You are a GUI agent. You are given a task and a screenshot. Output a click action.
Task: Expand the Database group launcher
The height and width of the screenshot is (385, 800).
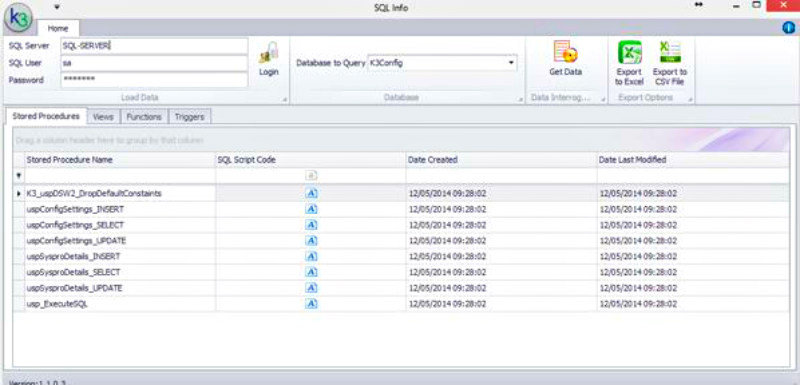point(521,99)
